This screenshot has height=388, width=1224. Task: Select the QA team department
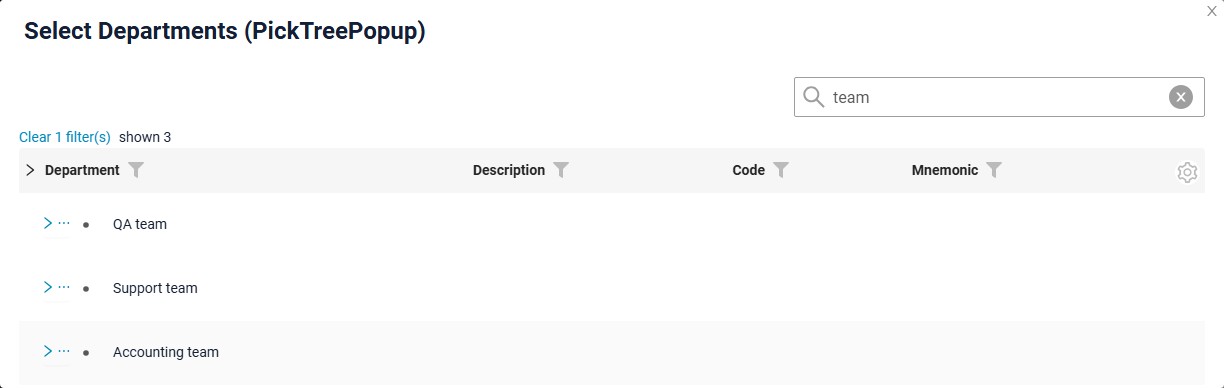(140, 224)
